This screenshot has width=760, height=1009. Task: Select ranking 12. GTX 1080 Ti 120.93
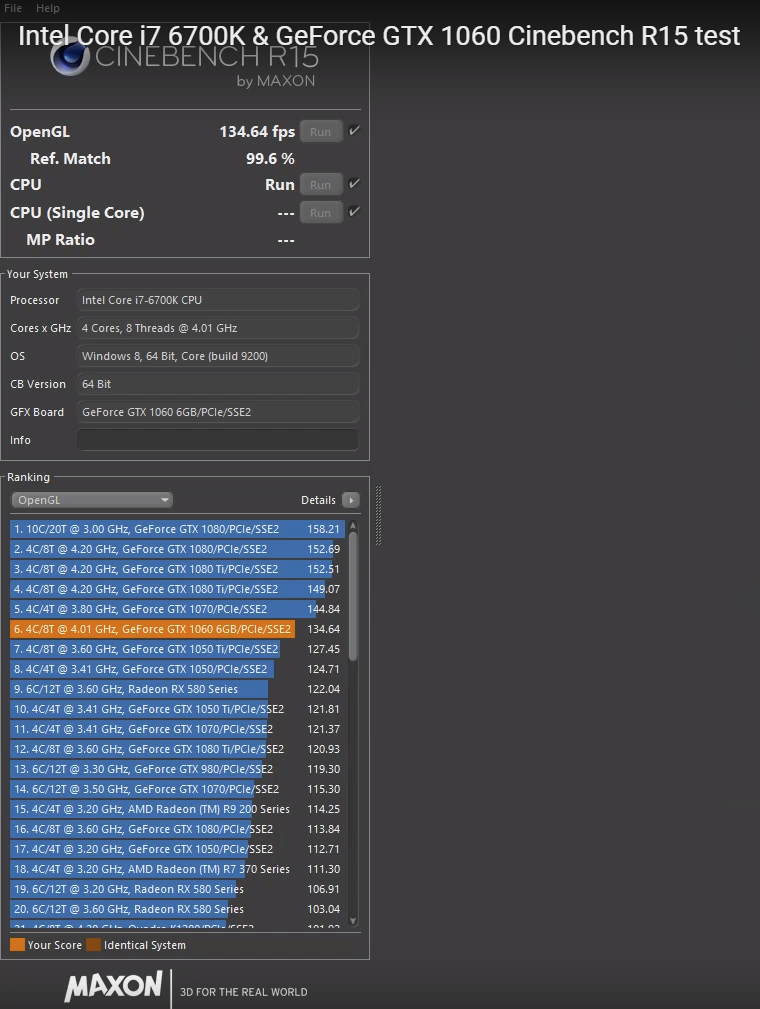(178, 748)
